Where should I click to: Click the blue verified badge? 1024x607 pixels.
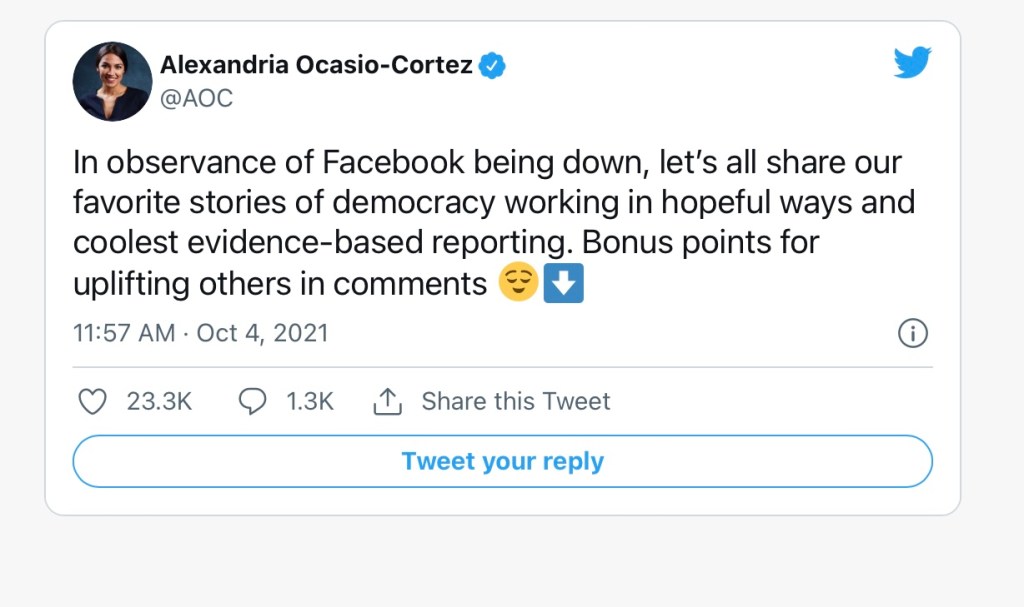click(493, 66)
